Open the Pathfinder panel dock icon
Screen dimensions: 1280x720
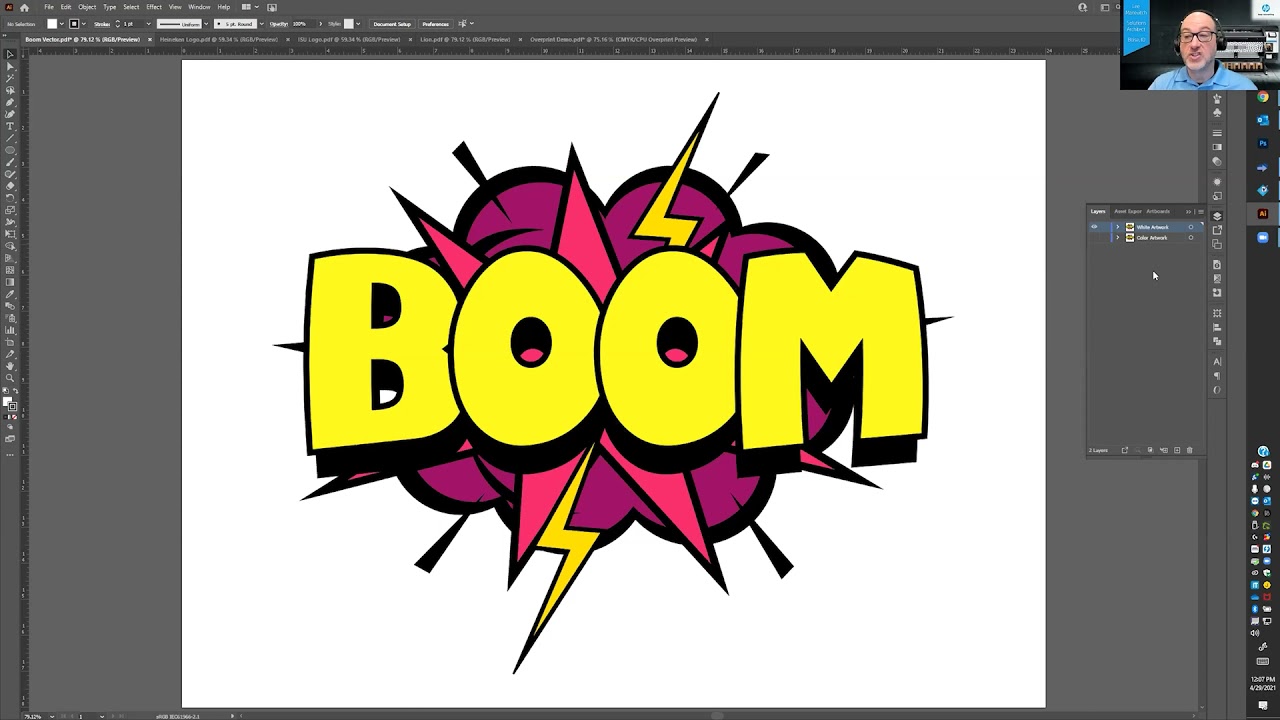coord(1217,341)
